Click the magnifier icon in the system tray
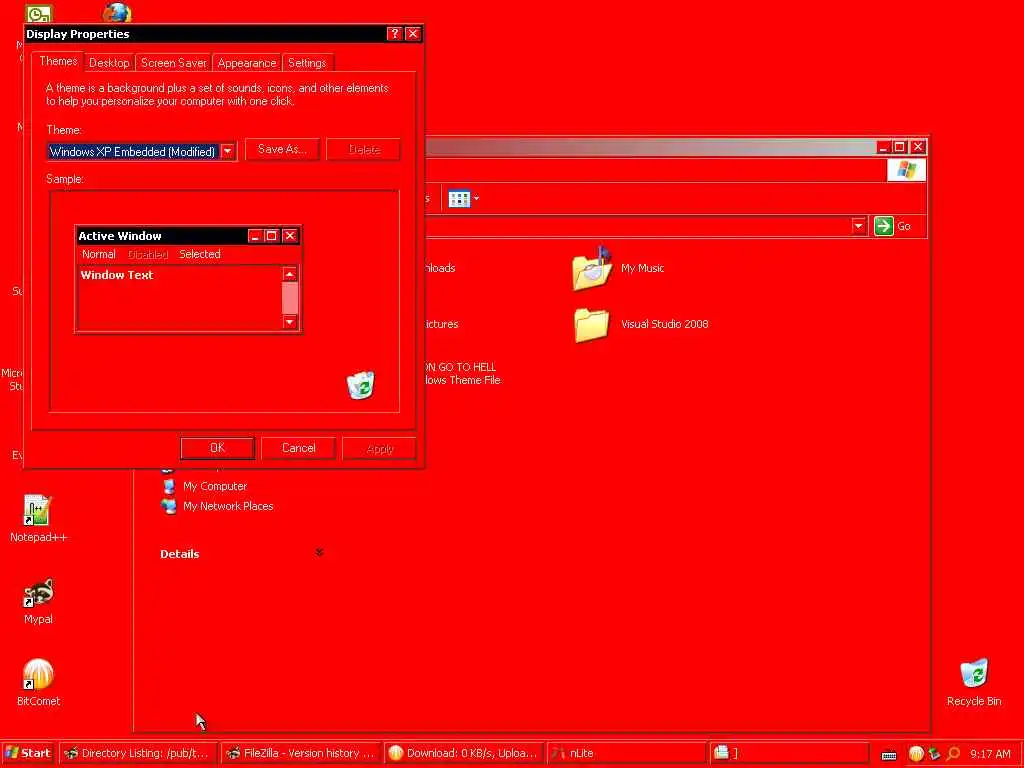This screenshot has height=768, width=1024. coord(953,754)
